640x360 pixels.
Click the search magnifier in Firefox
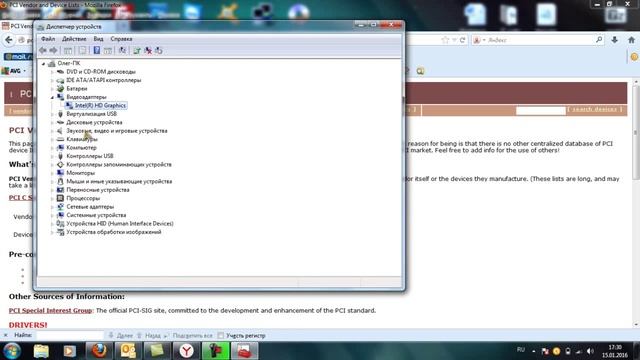(599, 40)
